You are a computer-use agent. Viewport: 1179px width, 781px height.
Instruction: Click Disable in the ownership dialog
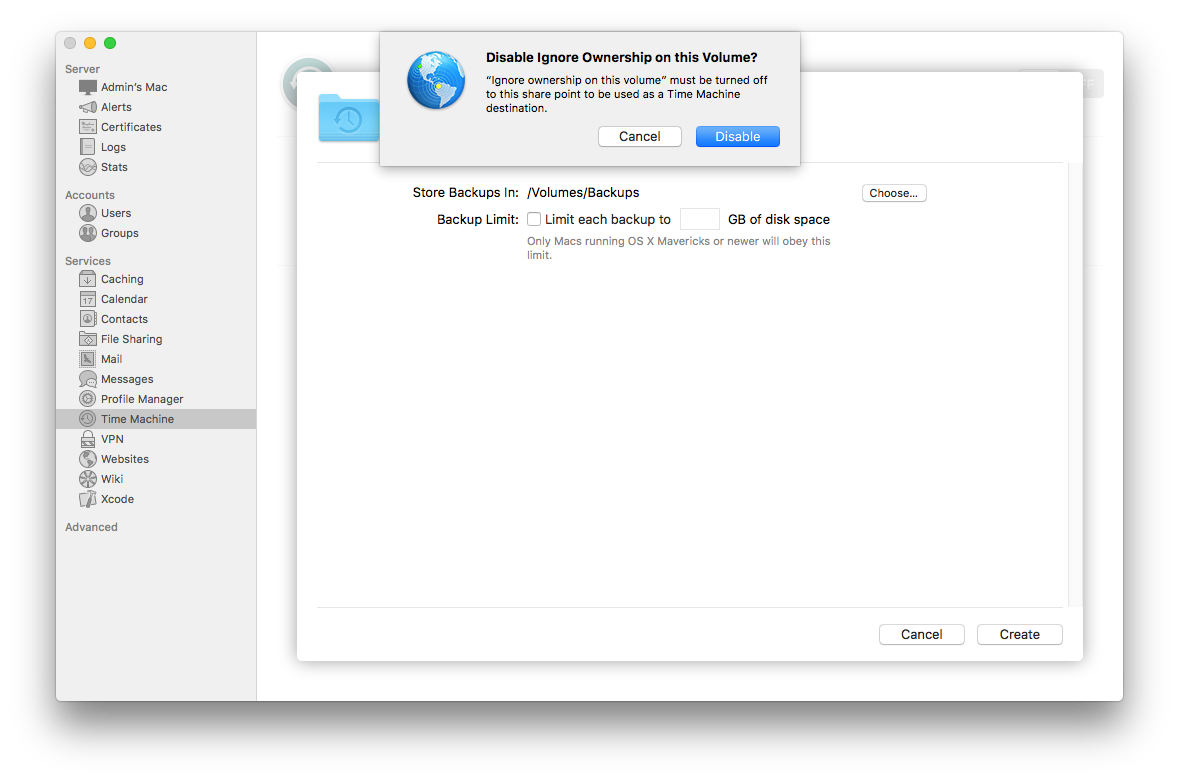tap(737, 136)
